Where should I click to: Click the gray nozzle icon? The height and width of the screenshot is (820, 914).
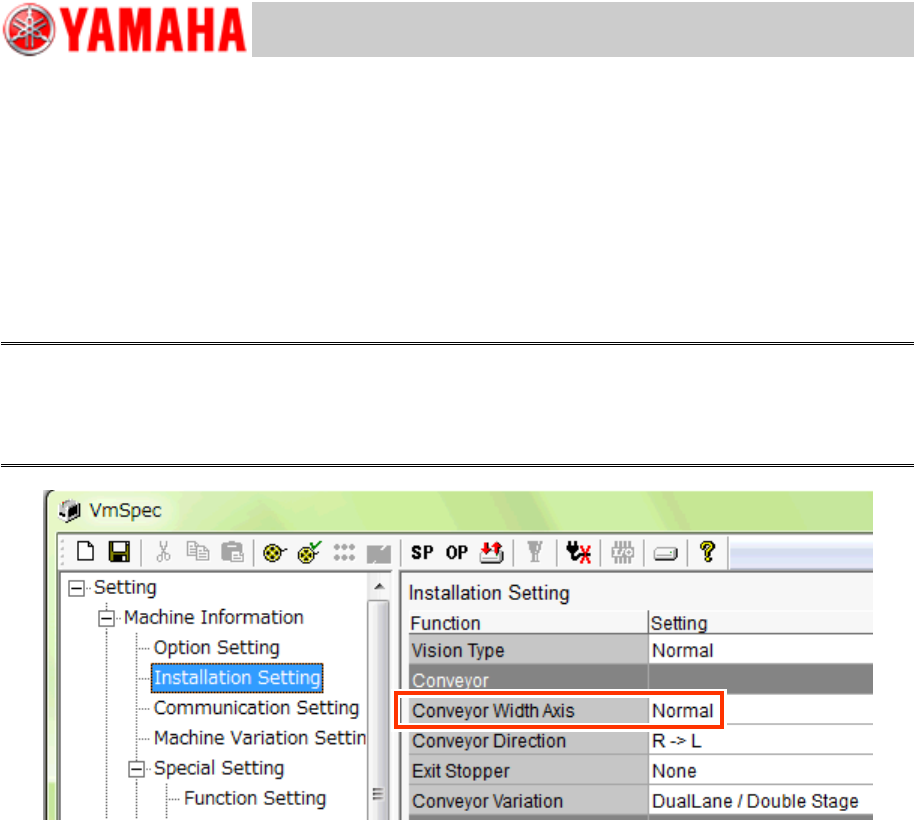coord(535,551)
